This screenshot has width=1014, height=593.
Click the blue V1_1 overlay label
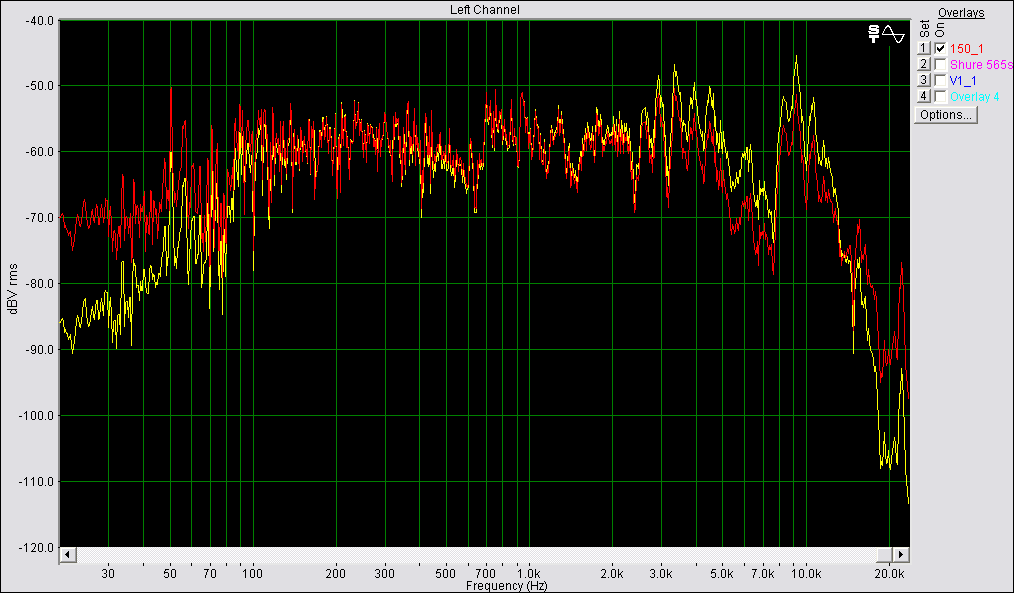(963, 81)
